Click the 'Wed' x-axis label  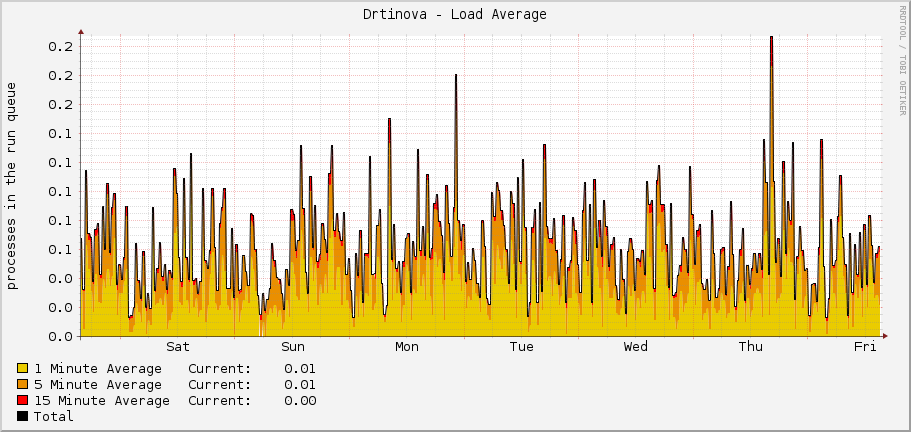point(636,347)
